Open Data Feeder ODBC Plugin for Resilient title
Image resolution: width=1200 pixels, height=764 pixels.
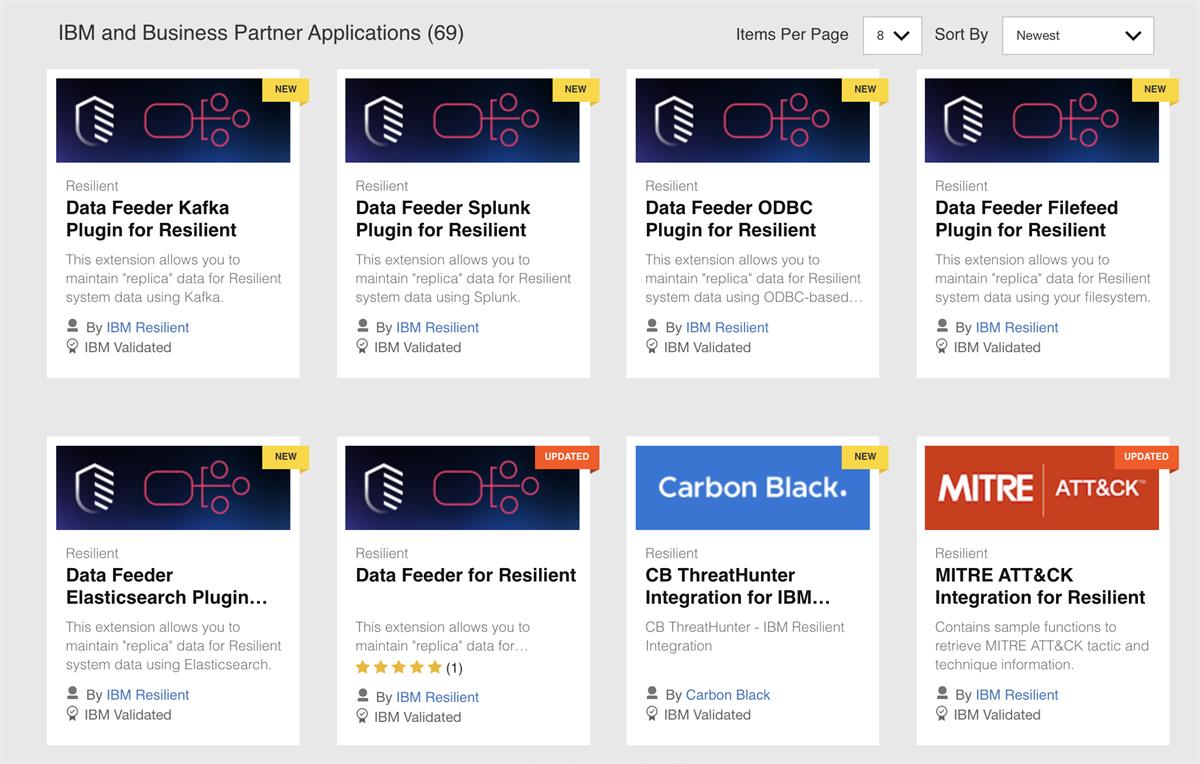pyautogui.click(x=731, y=219)
